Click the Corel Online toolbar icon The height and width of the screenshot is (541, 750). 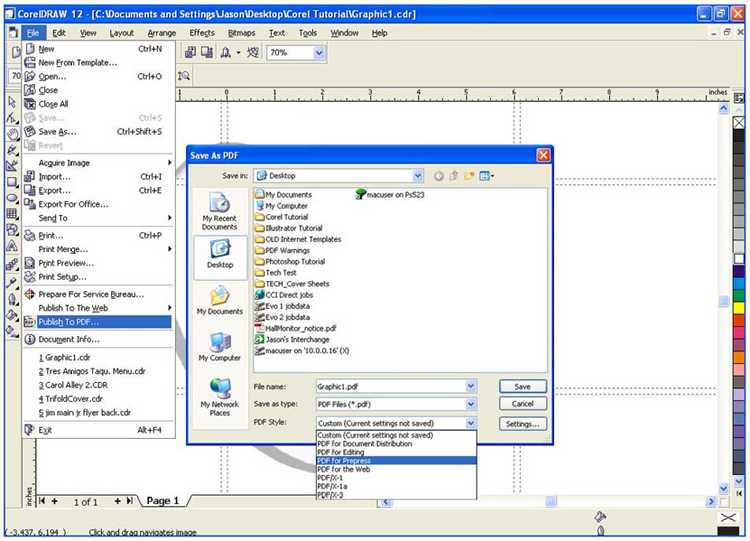(x=253, y=52)
